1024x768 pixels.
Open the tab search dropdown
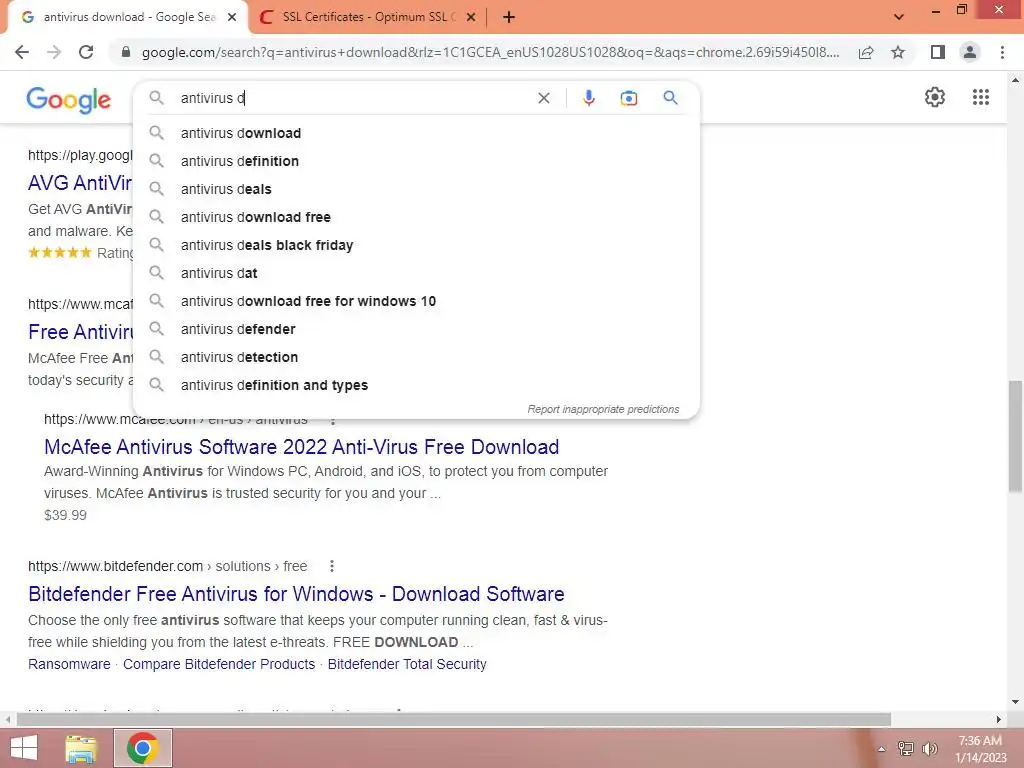[x=899, y=17]
